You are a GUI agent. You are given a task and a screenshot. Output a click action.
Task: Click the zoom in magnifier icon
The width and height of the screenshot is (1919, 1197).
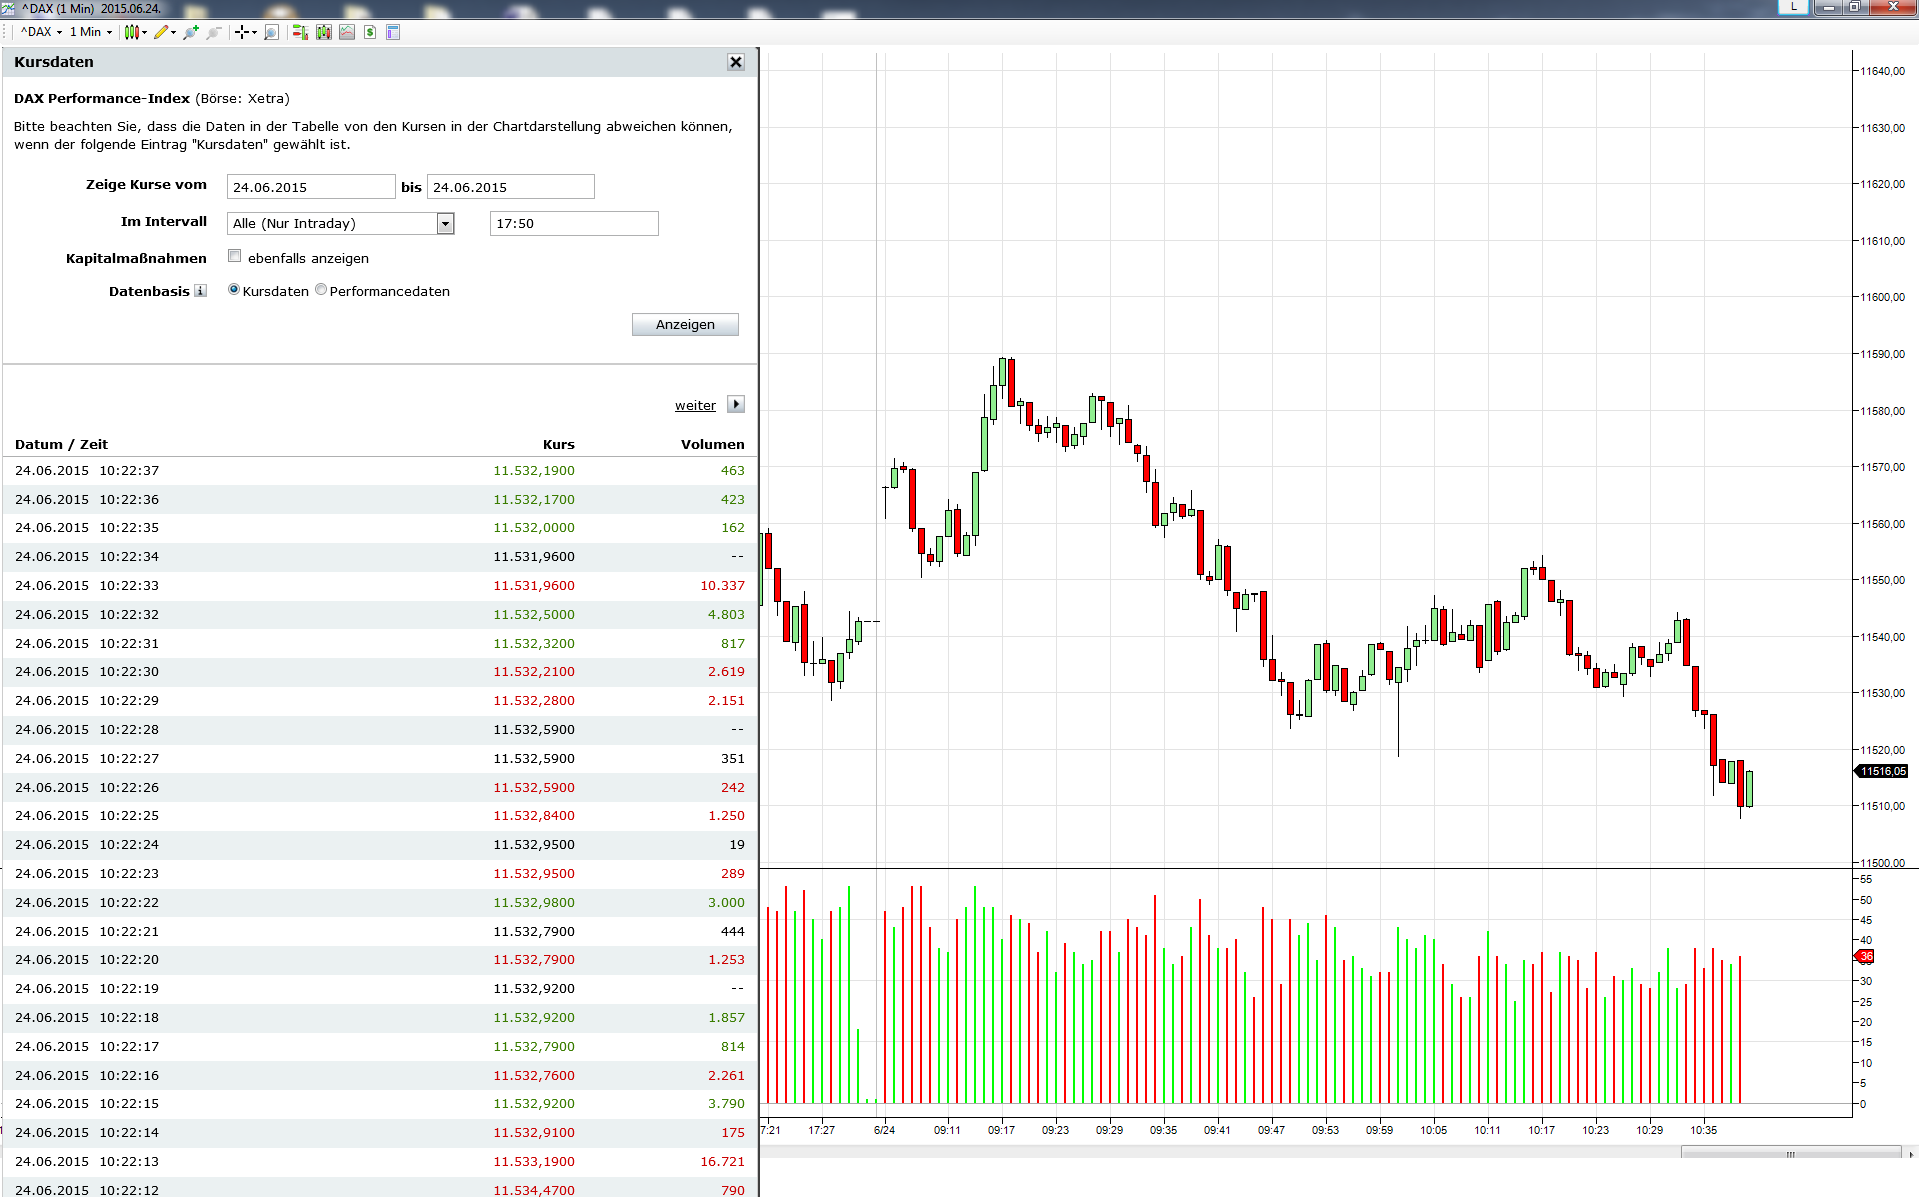click(191, 32)
